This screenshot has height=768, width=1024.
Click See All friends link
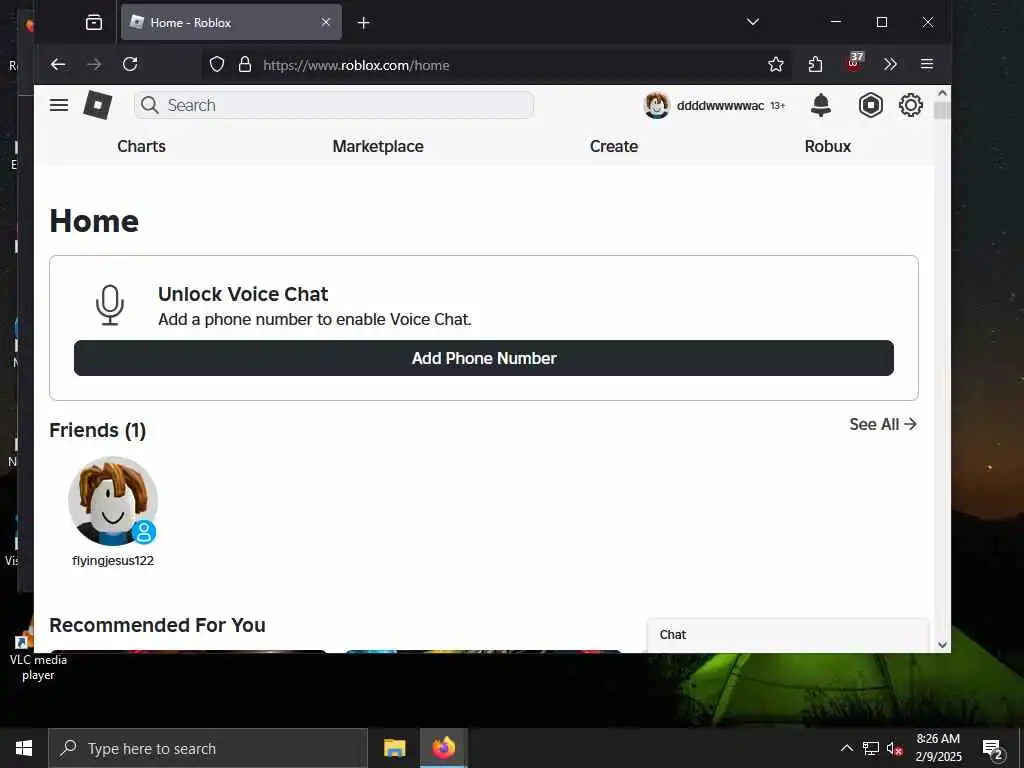point(883,424)
